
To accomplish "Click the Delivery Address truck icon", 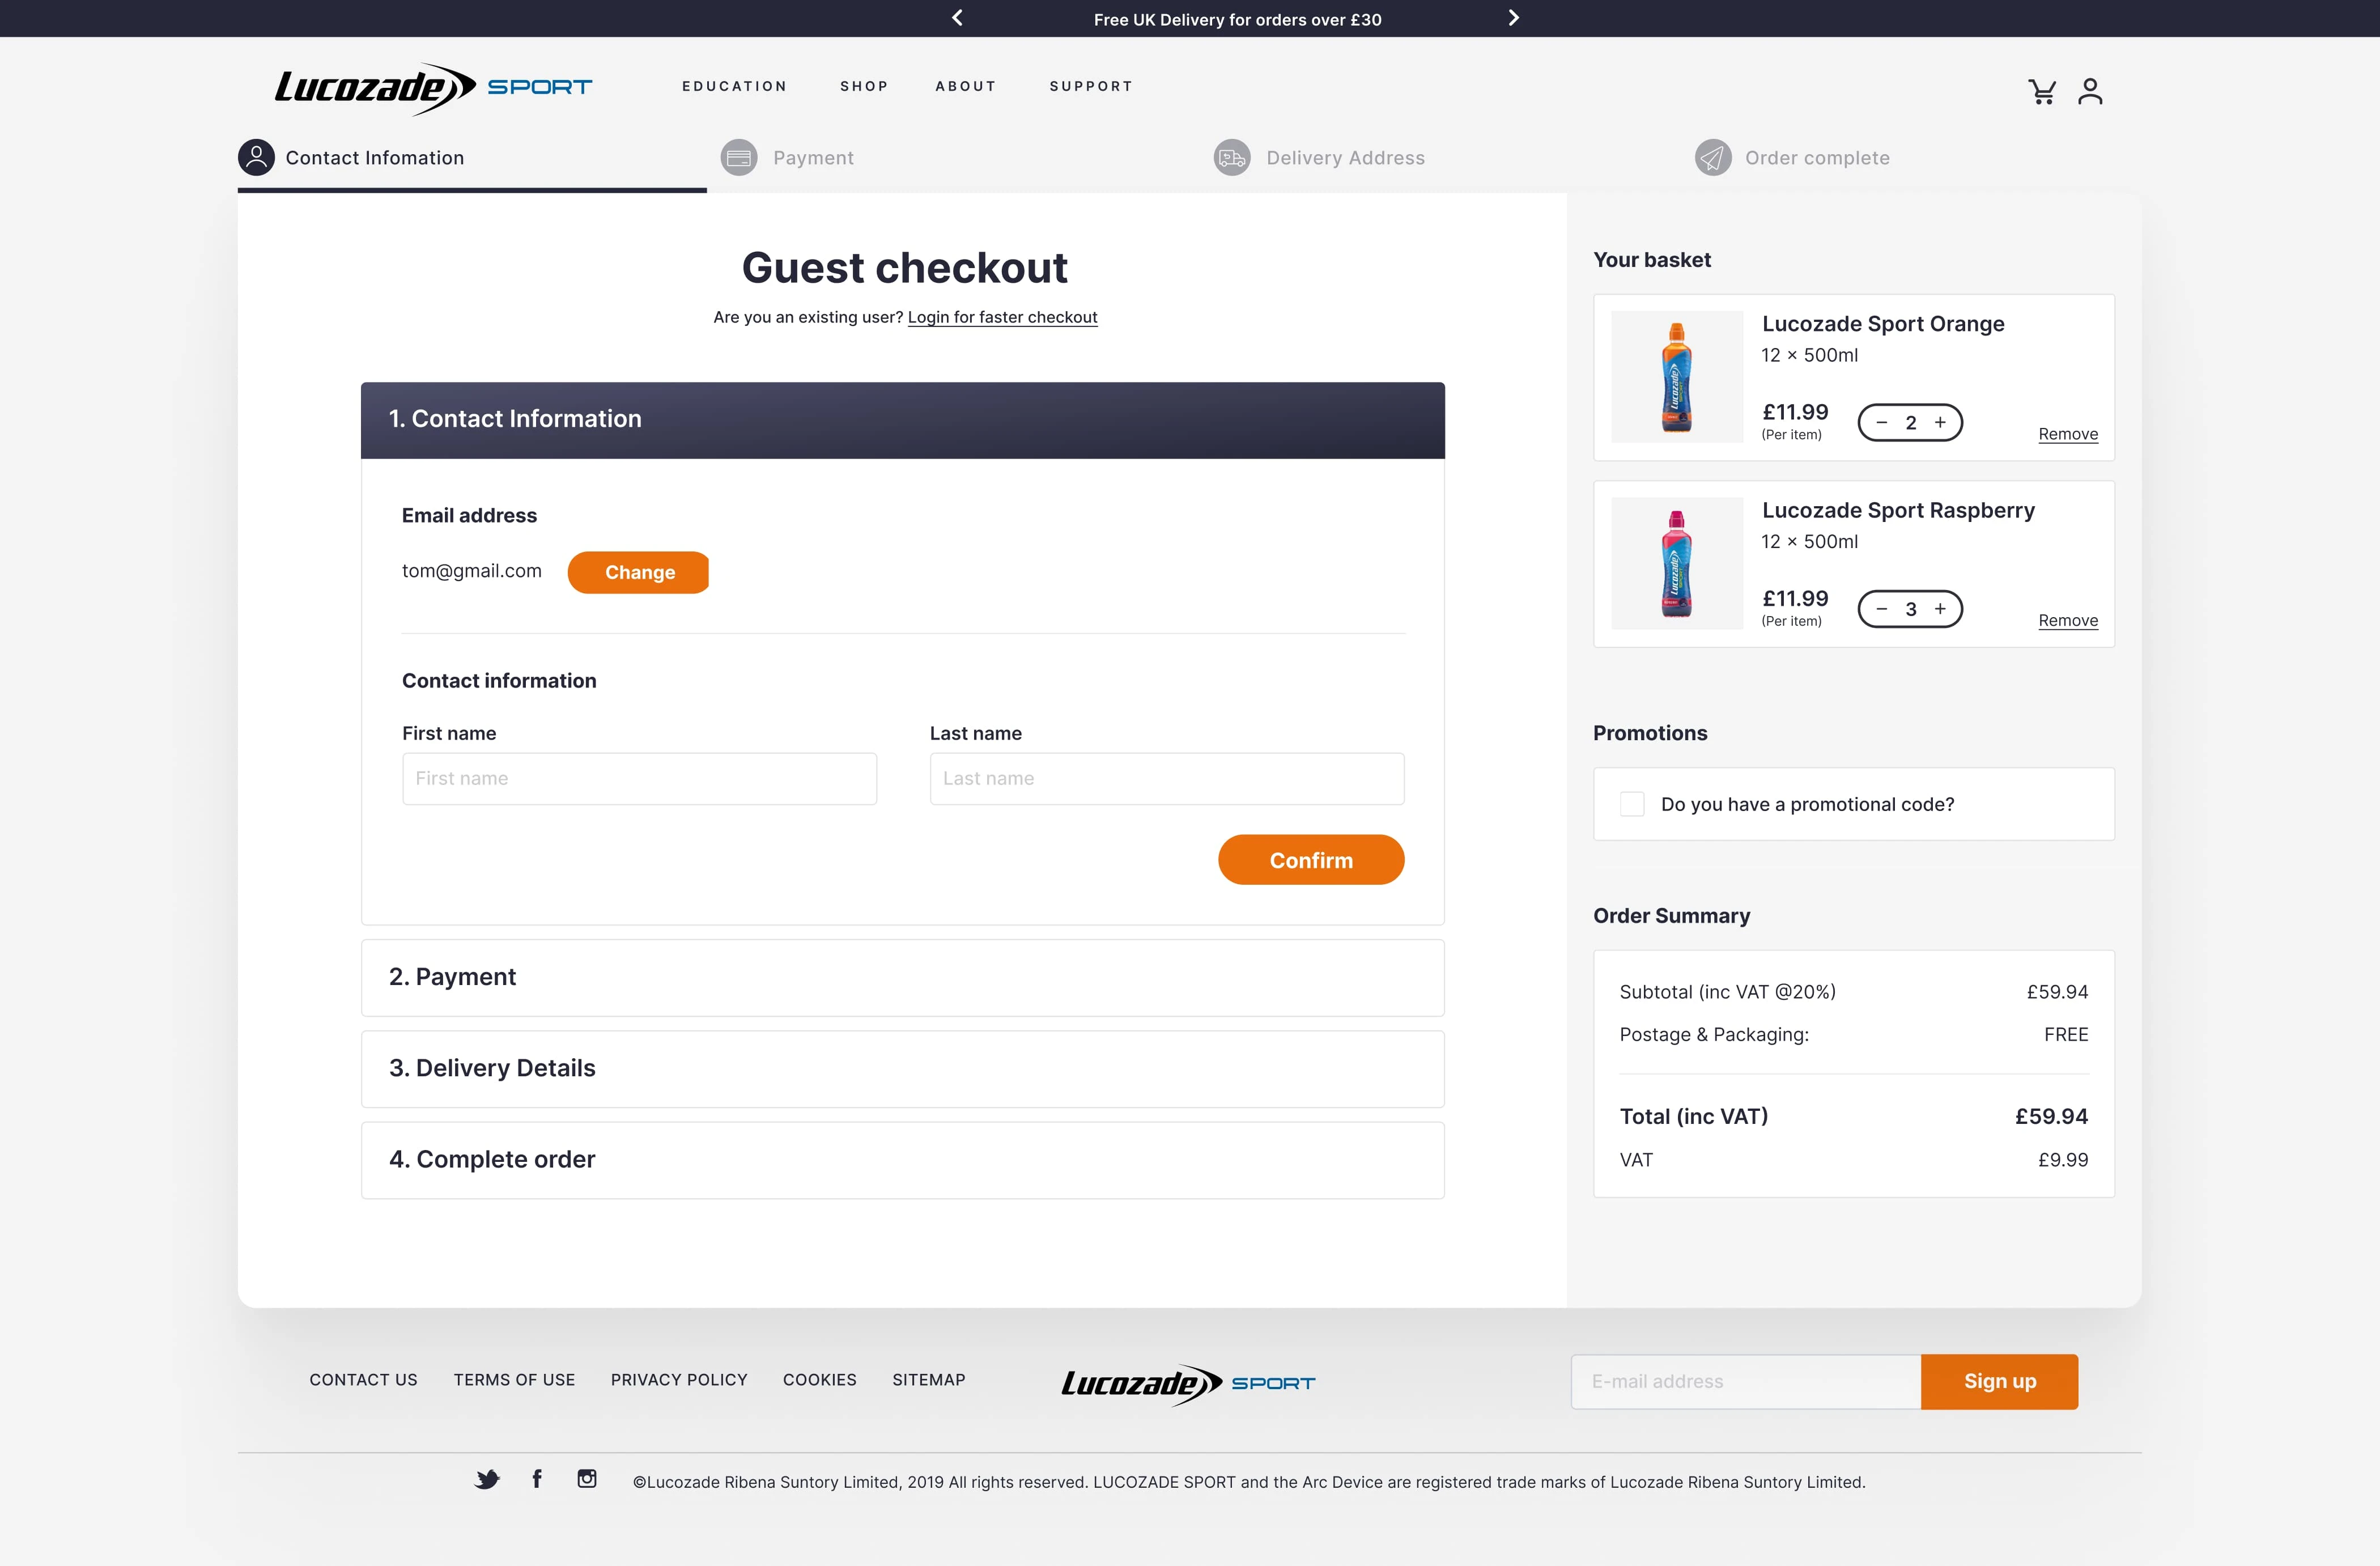I will click(x=1232, y=157).
